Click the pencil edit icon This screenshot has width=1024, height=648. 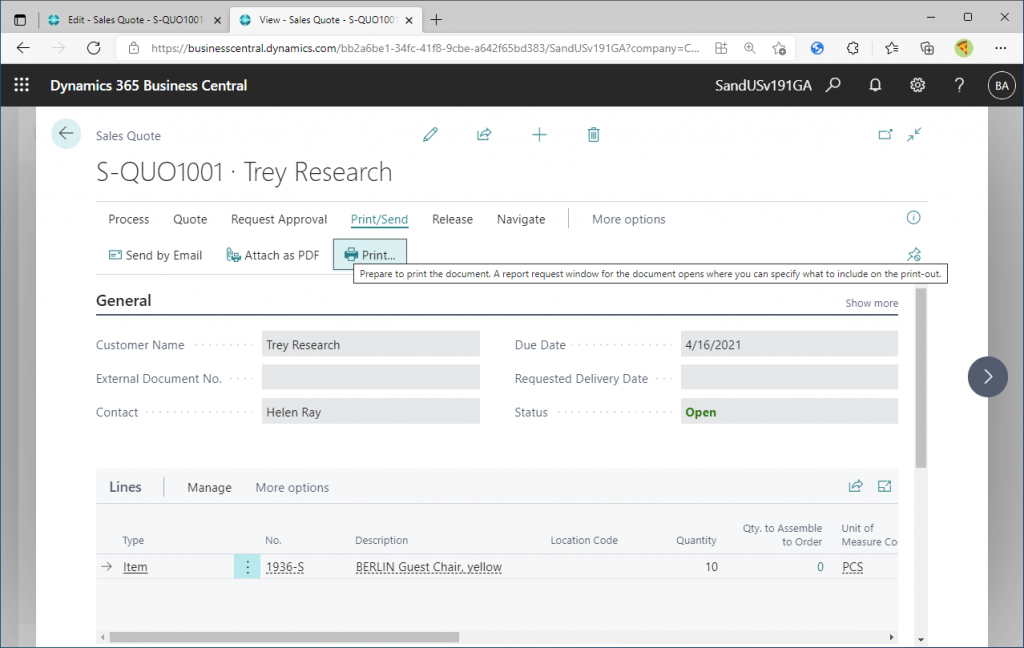(x=430, y=135)
